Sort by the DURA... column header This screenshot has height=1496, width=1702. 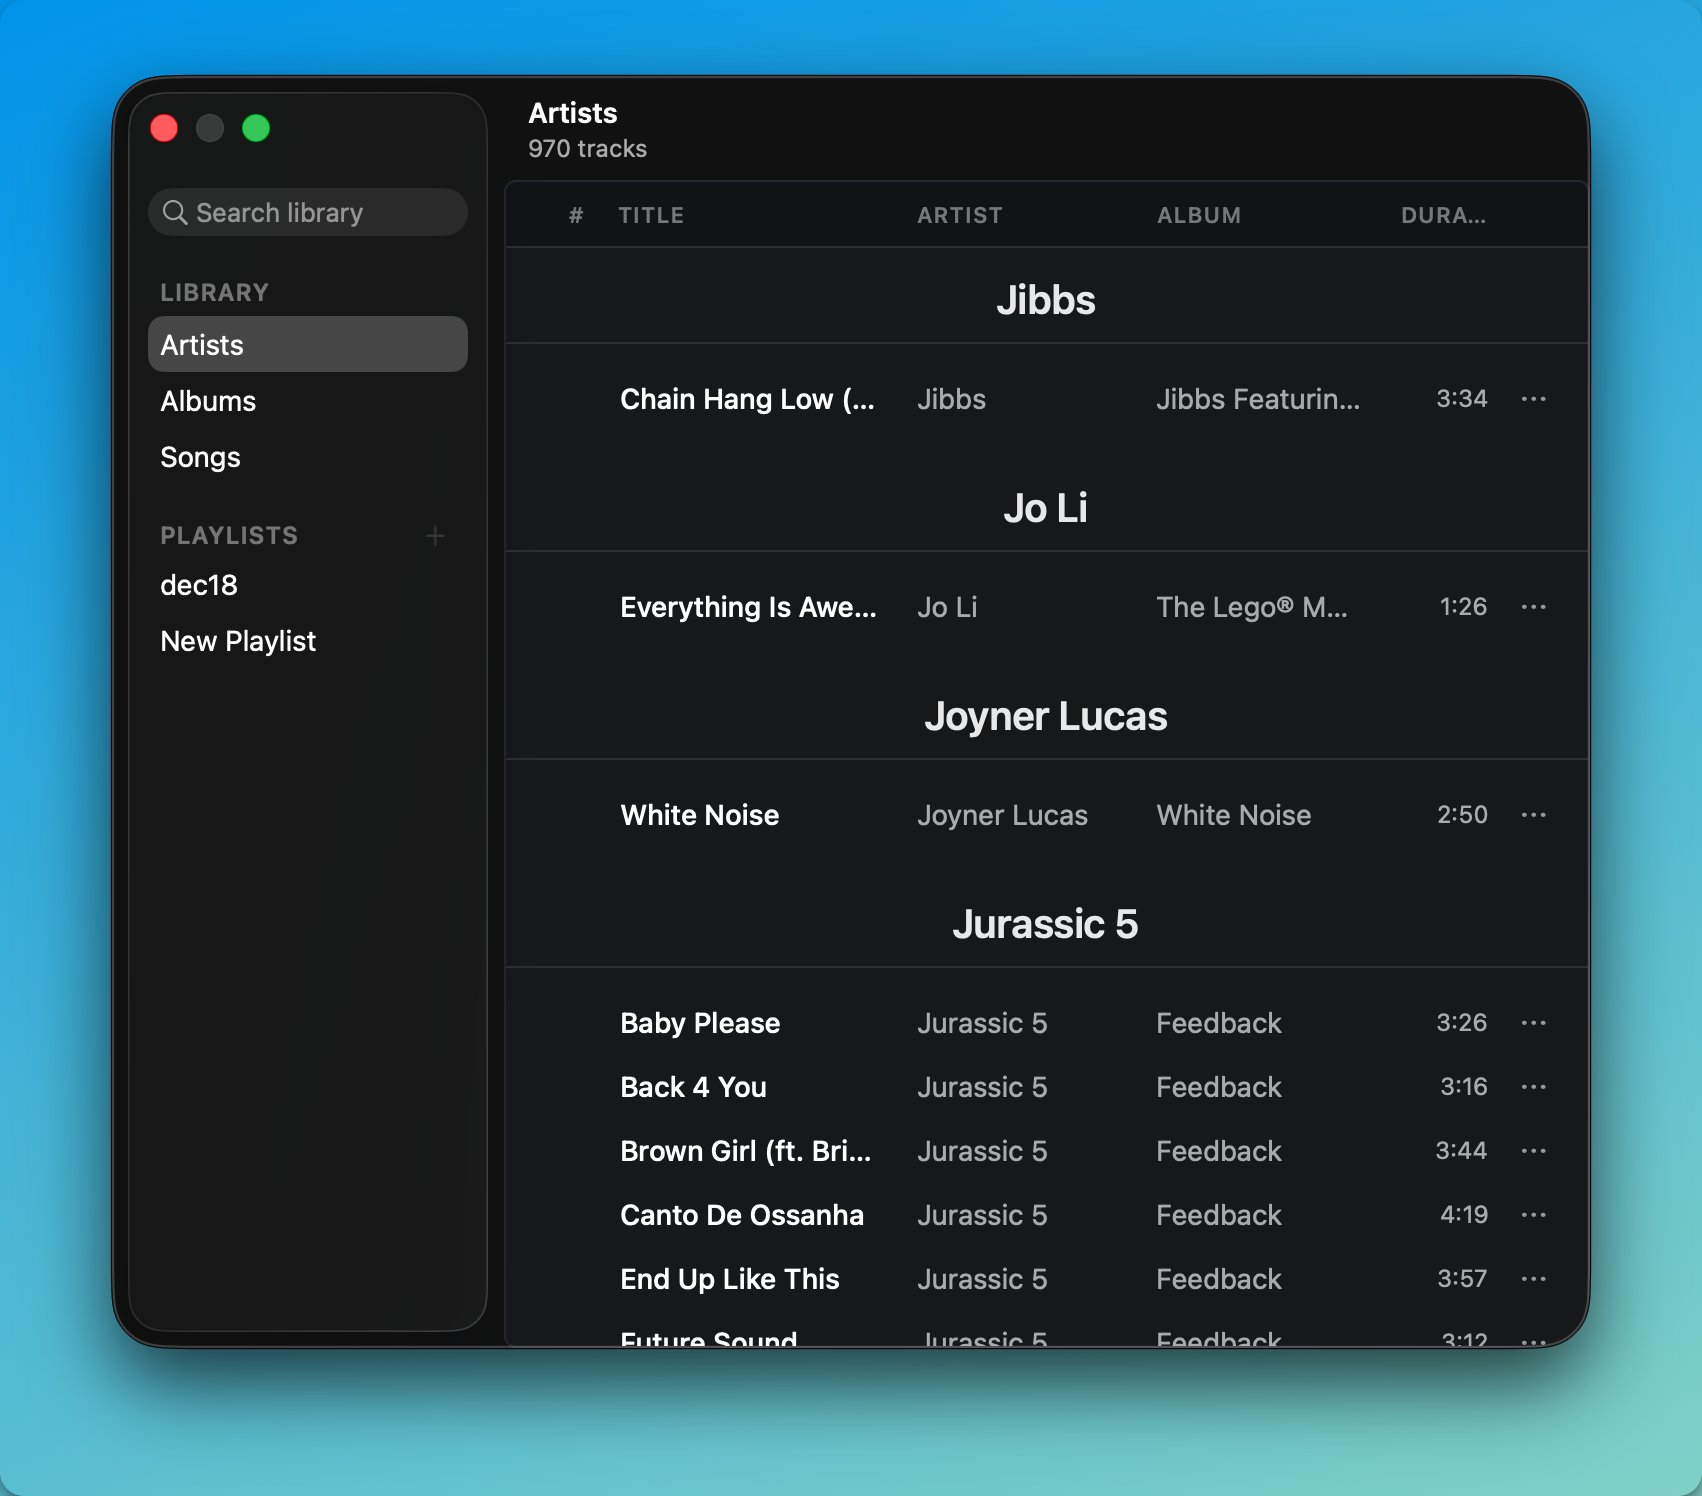coord(1443,215)
